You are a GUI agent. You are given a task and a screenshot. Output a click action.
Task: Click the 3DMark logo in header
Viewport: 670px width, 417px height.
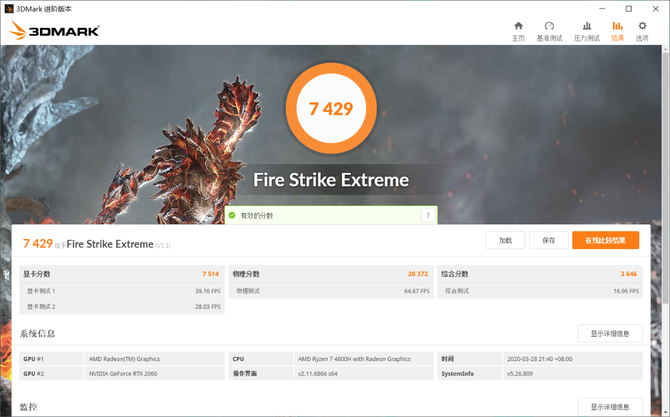[x=55, y=30]
